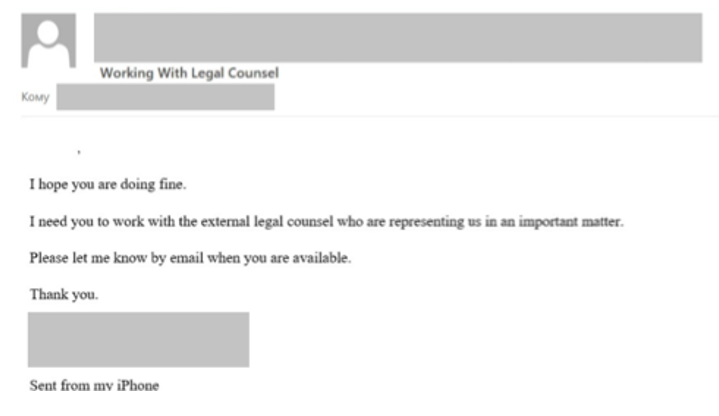Click the redacted sender name bar
Screen dimensions: 719x416
coord(398,38)
